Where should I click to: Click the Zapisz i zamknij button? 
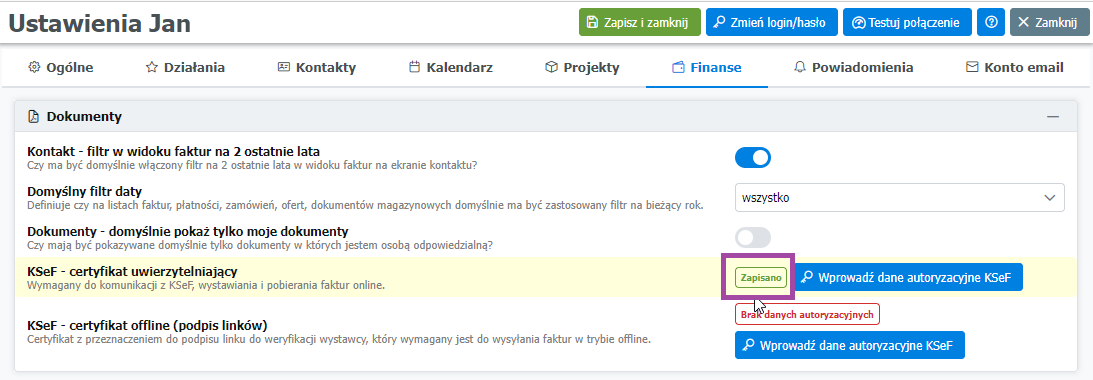click(x=639, y=22)
